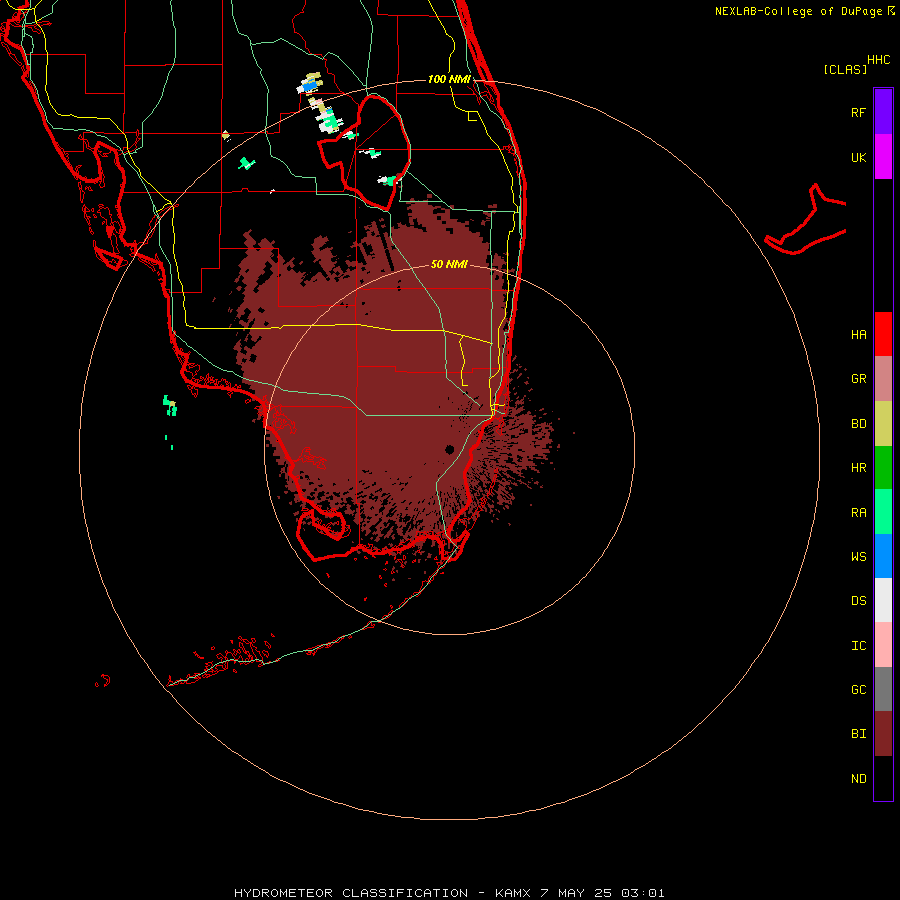Click the HYDROMETEOR CLASSIFICATION title text

(x=351, y=893)
